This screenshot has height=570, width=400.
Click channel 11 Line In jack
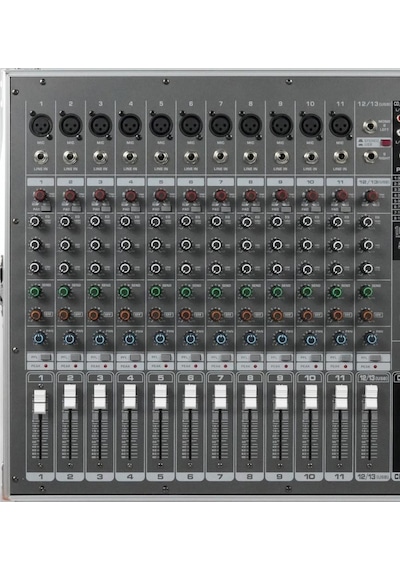340,157
